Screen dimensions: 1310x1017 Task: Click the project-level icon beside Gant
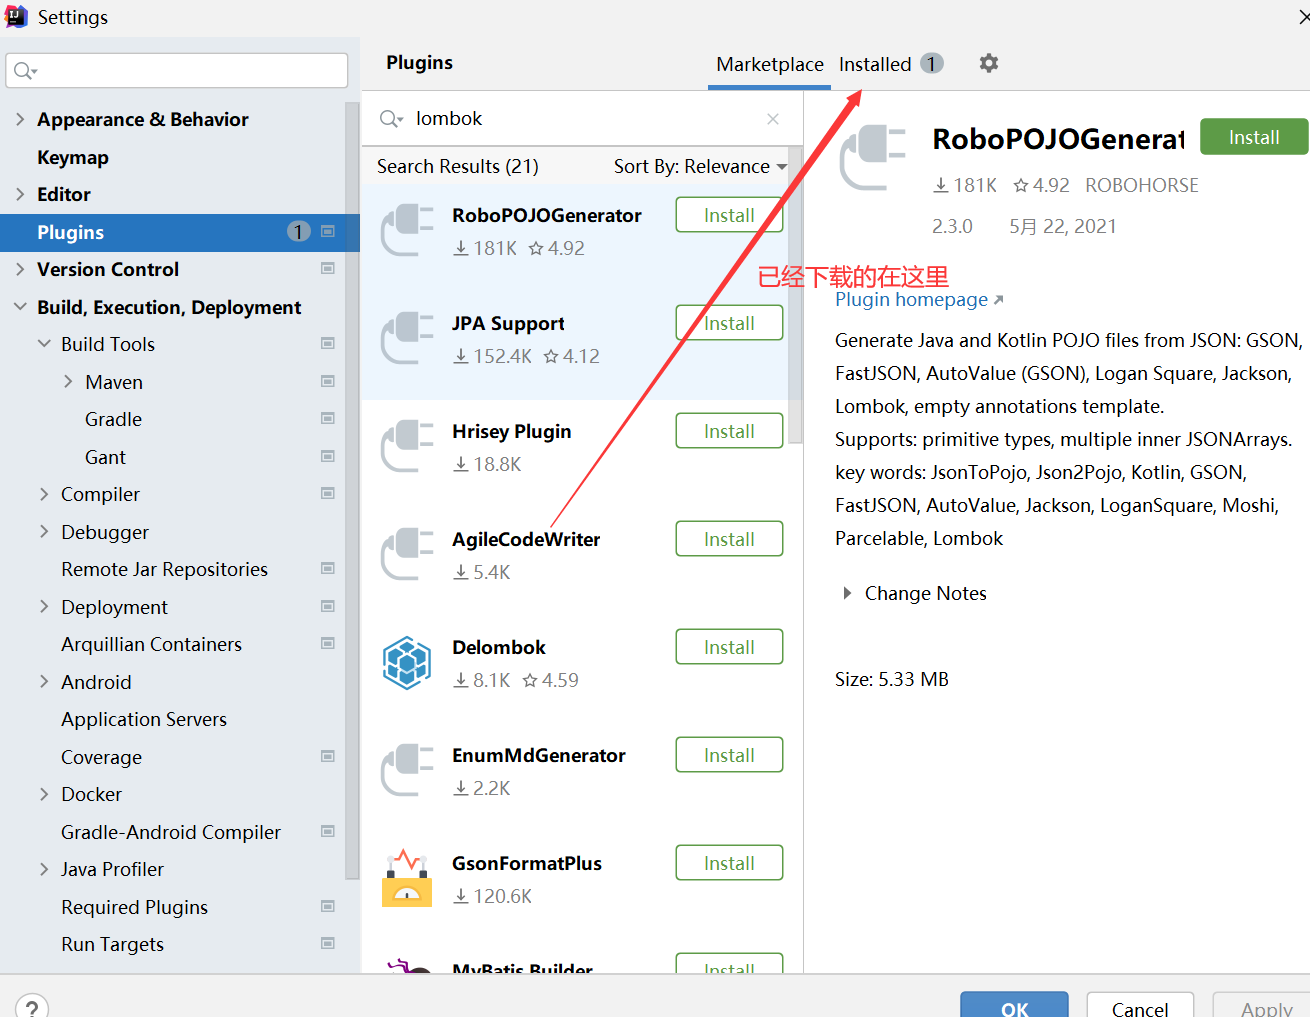tap(327, 456)
